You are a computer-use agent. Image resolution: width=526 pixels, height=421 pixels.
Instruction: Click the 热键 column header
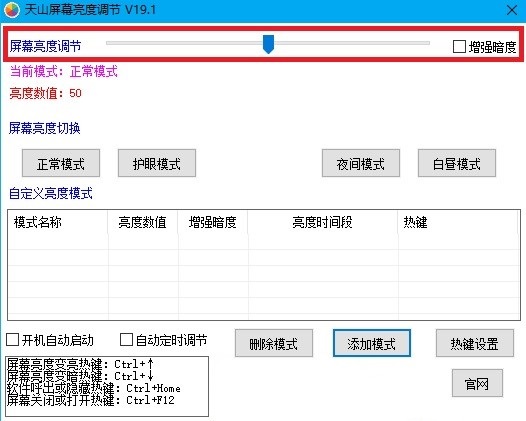459,222
